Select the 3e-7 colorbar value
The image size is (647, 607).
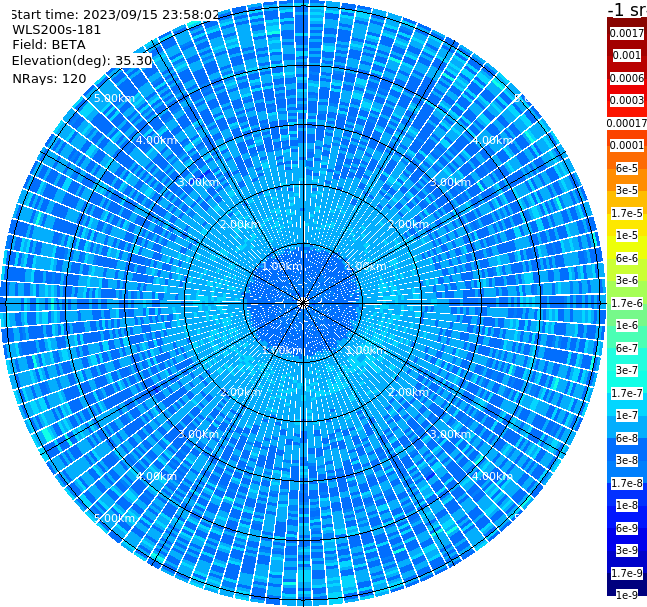click(x=627, y=370)
